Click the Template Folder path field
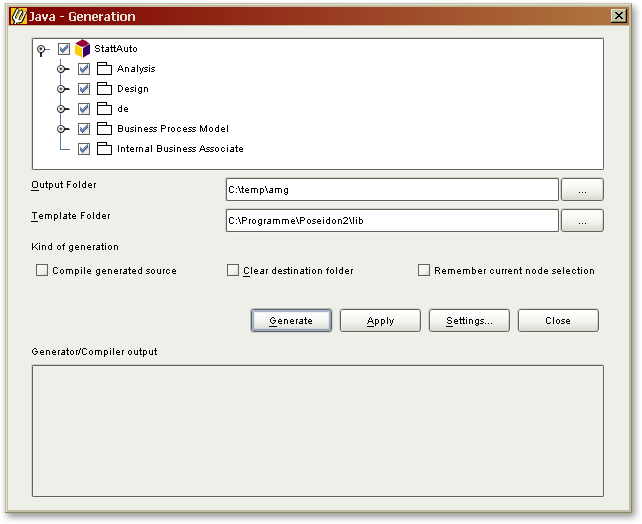This screenshot has width=642, height=524. click(x=391, y=220)
